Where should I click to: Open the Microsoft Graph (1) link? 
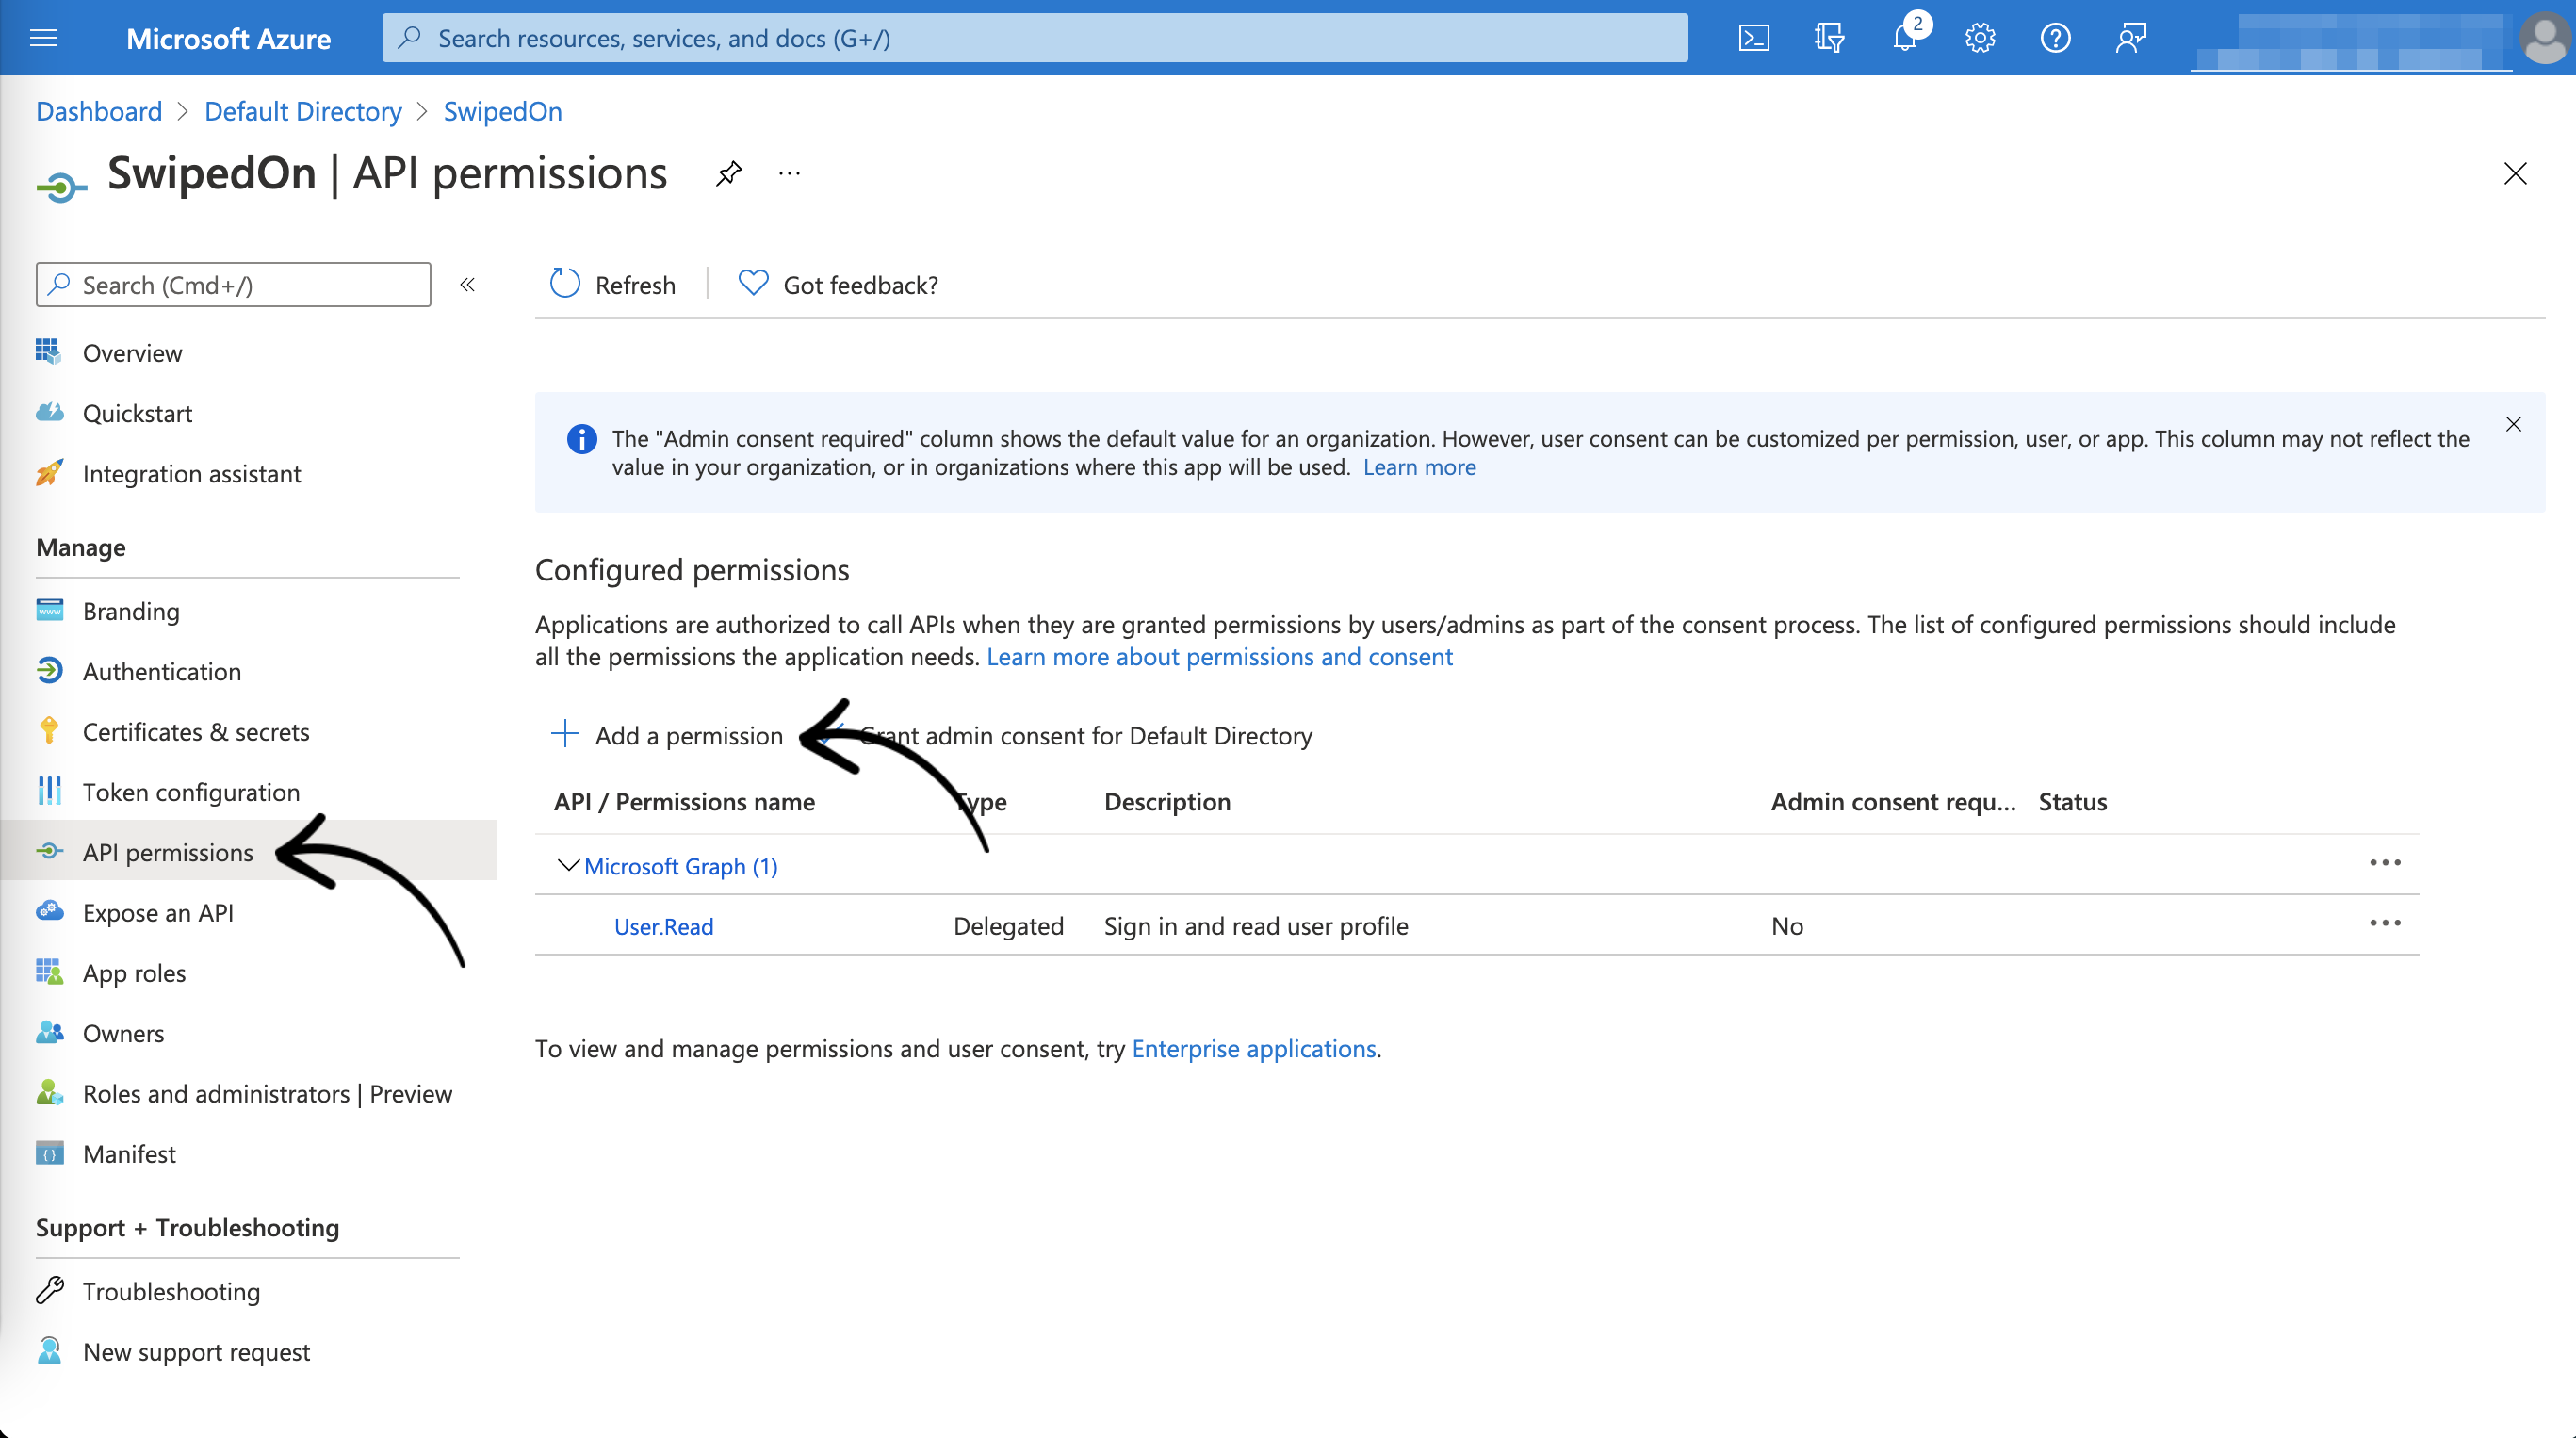click(x=681, y=866)
